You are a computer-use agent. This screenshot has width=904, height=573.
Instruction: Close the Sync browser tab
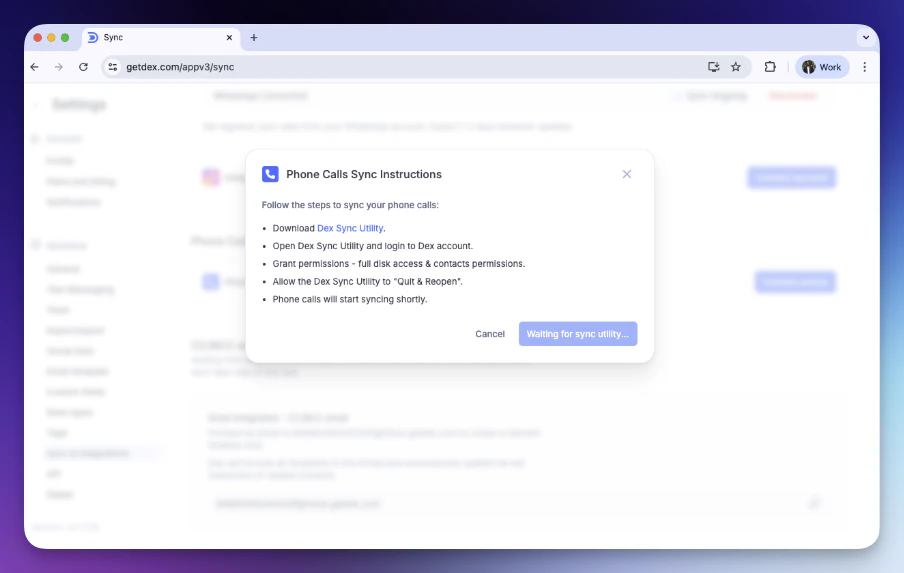(x=229, y=37)
